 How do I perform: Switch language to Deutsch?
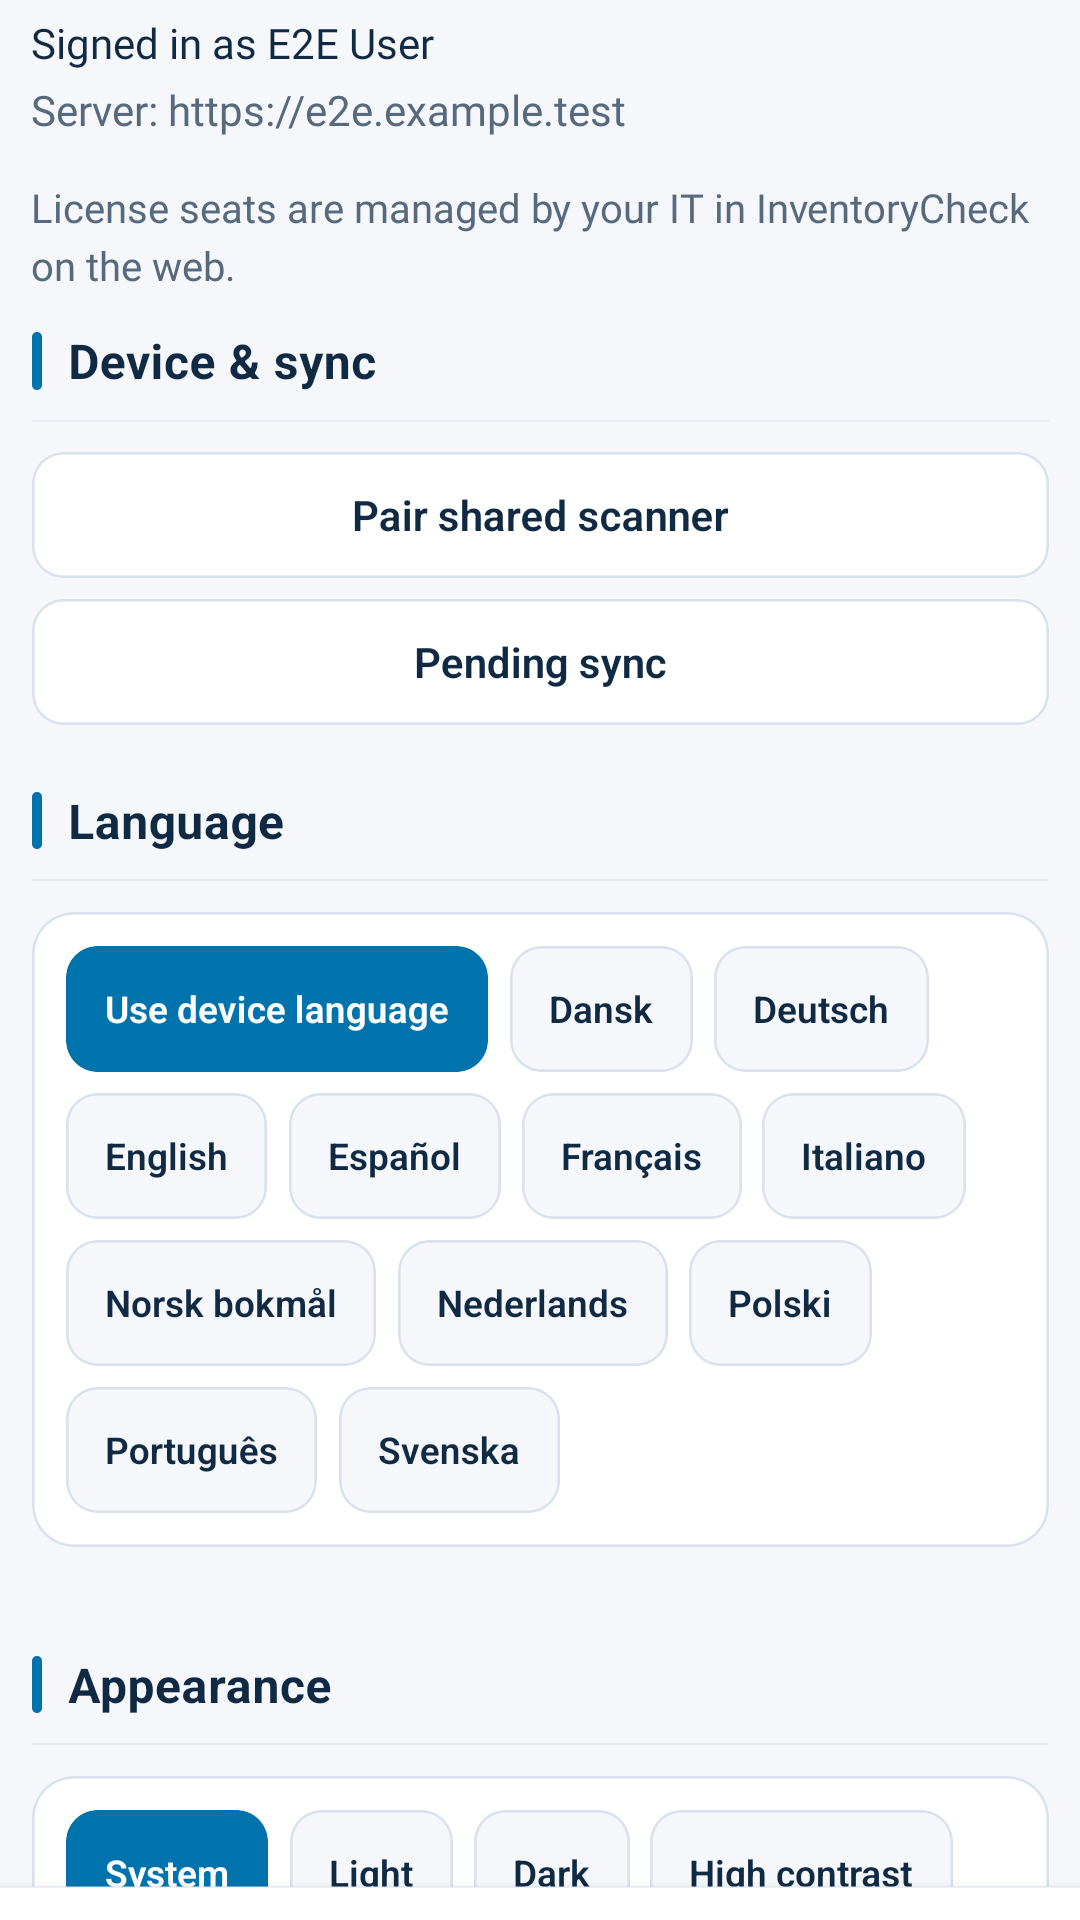pos(821,1009)
